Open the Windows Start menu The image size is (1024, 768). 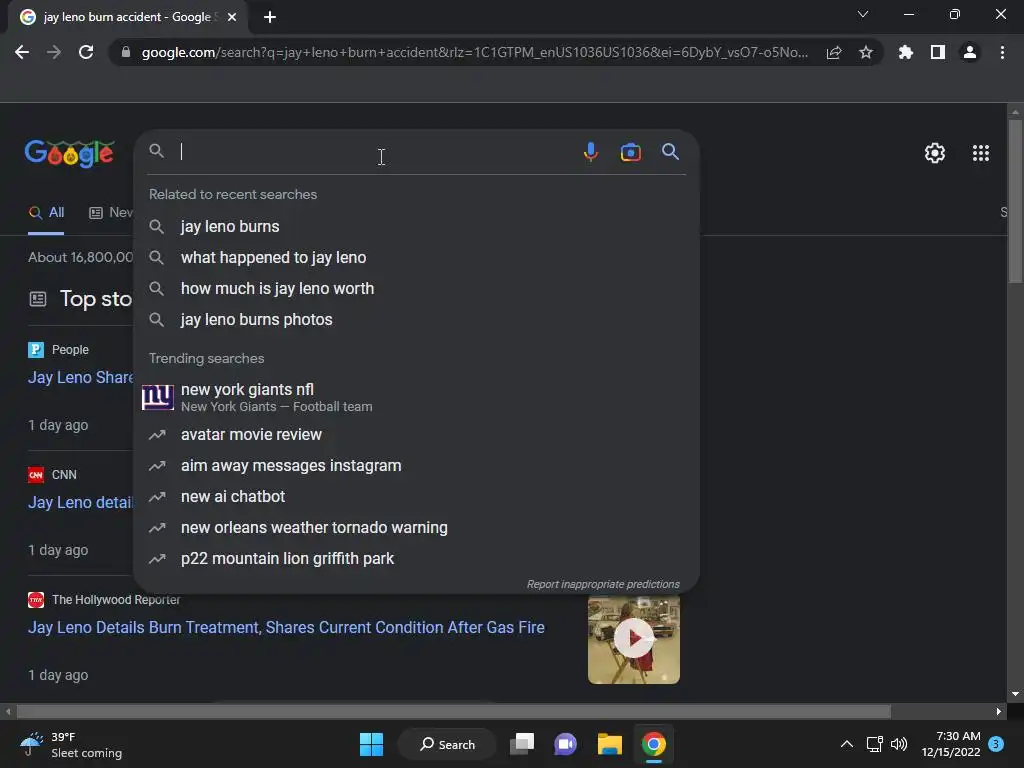pyautogui.click(x=371, y=744)
